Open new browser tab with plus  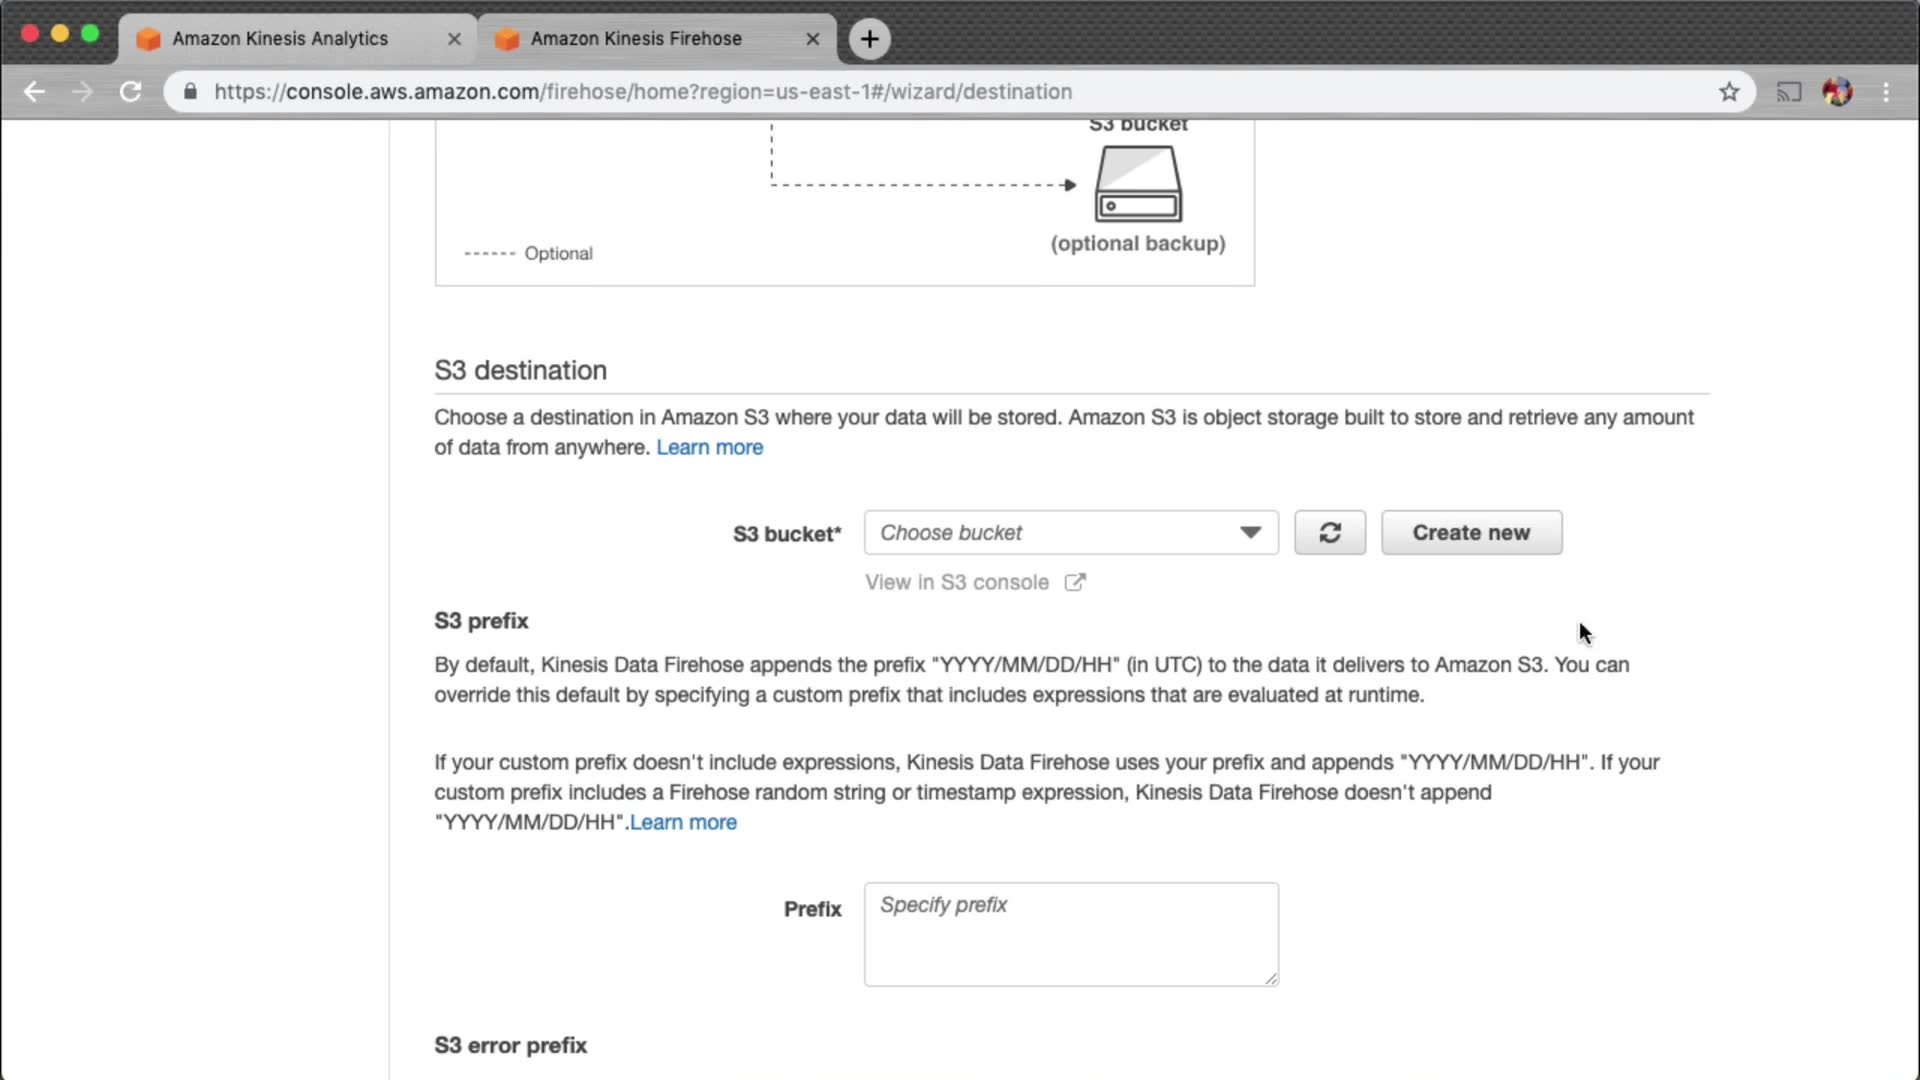pyautogui.click(x=869, y=39)
